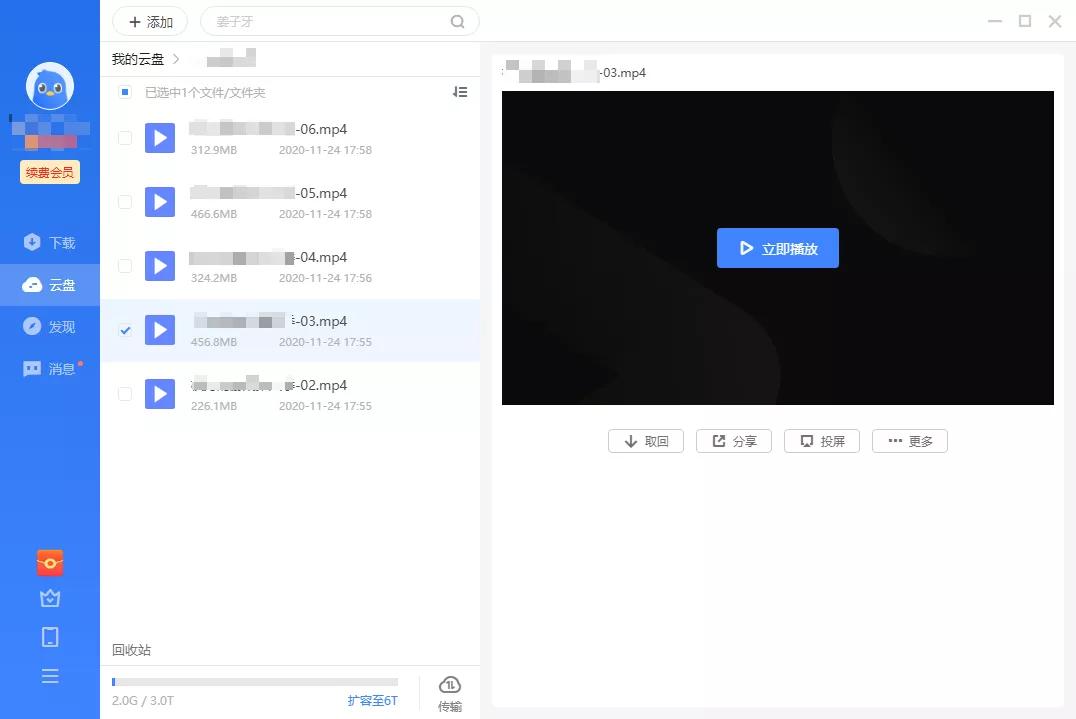Click the 2.0G / 3.0T storage text
Screen dimensions: 1076x719
143,700
